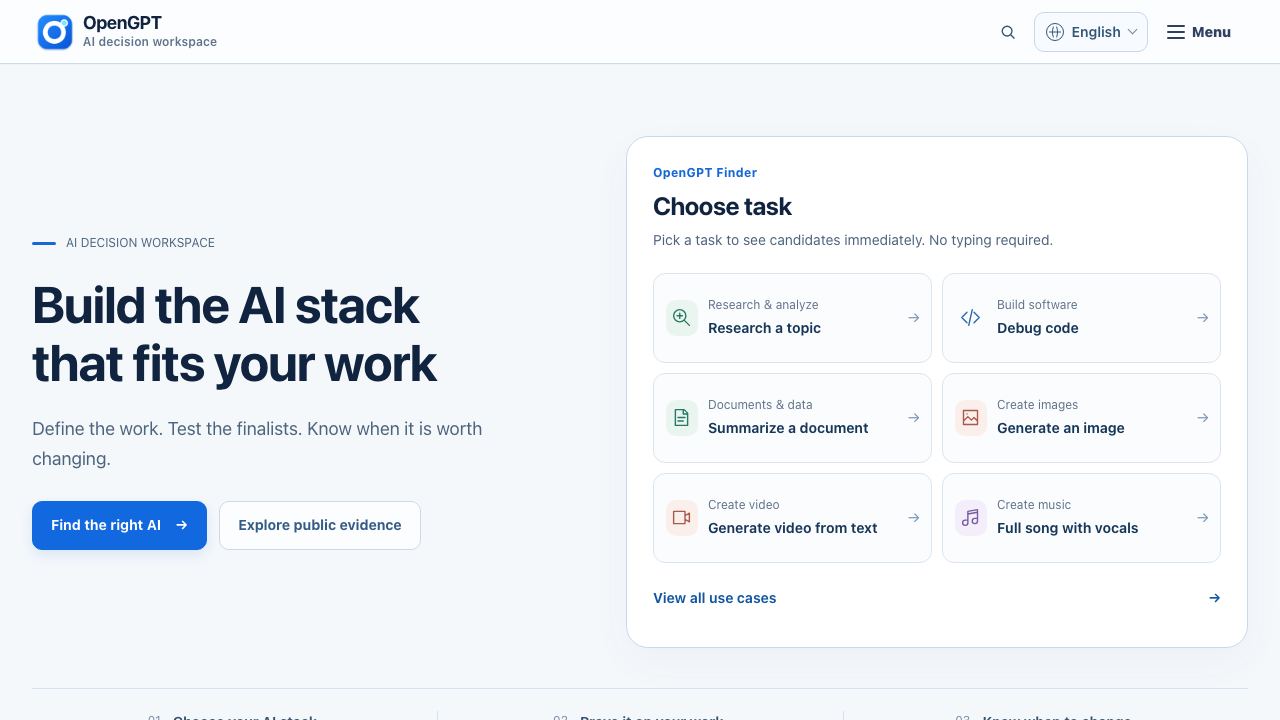Click the globe icon beside English
Image resolution: width=1280 pixels, height=720 pixels.
1054,32
